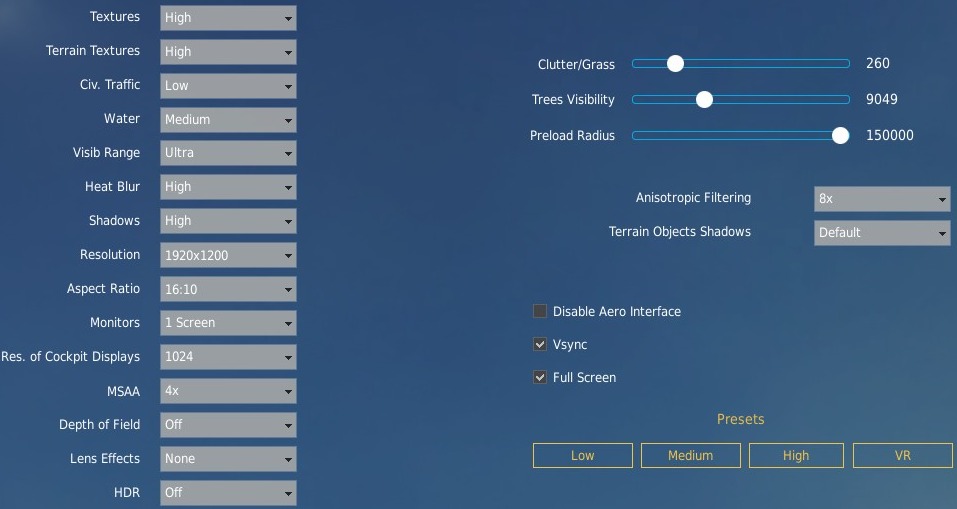Open the Water quality dropdown
The width and height of the screenshot is (957, 509).
(x=228, y=120)
